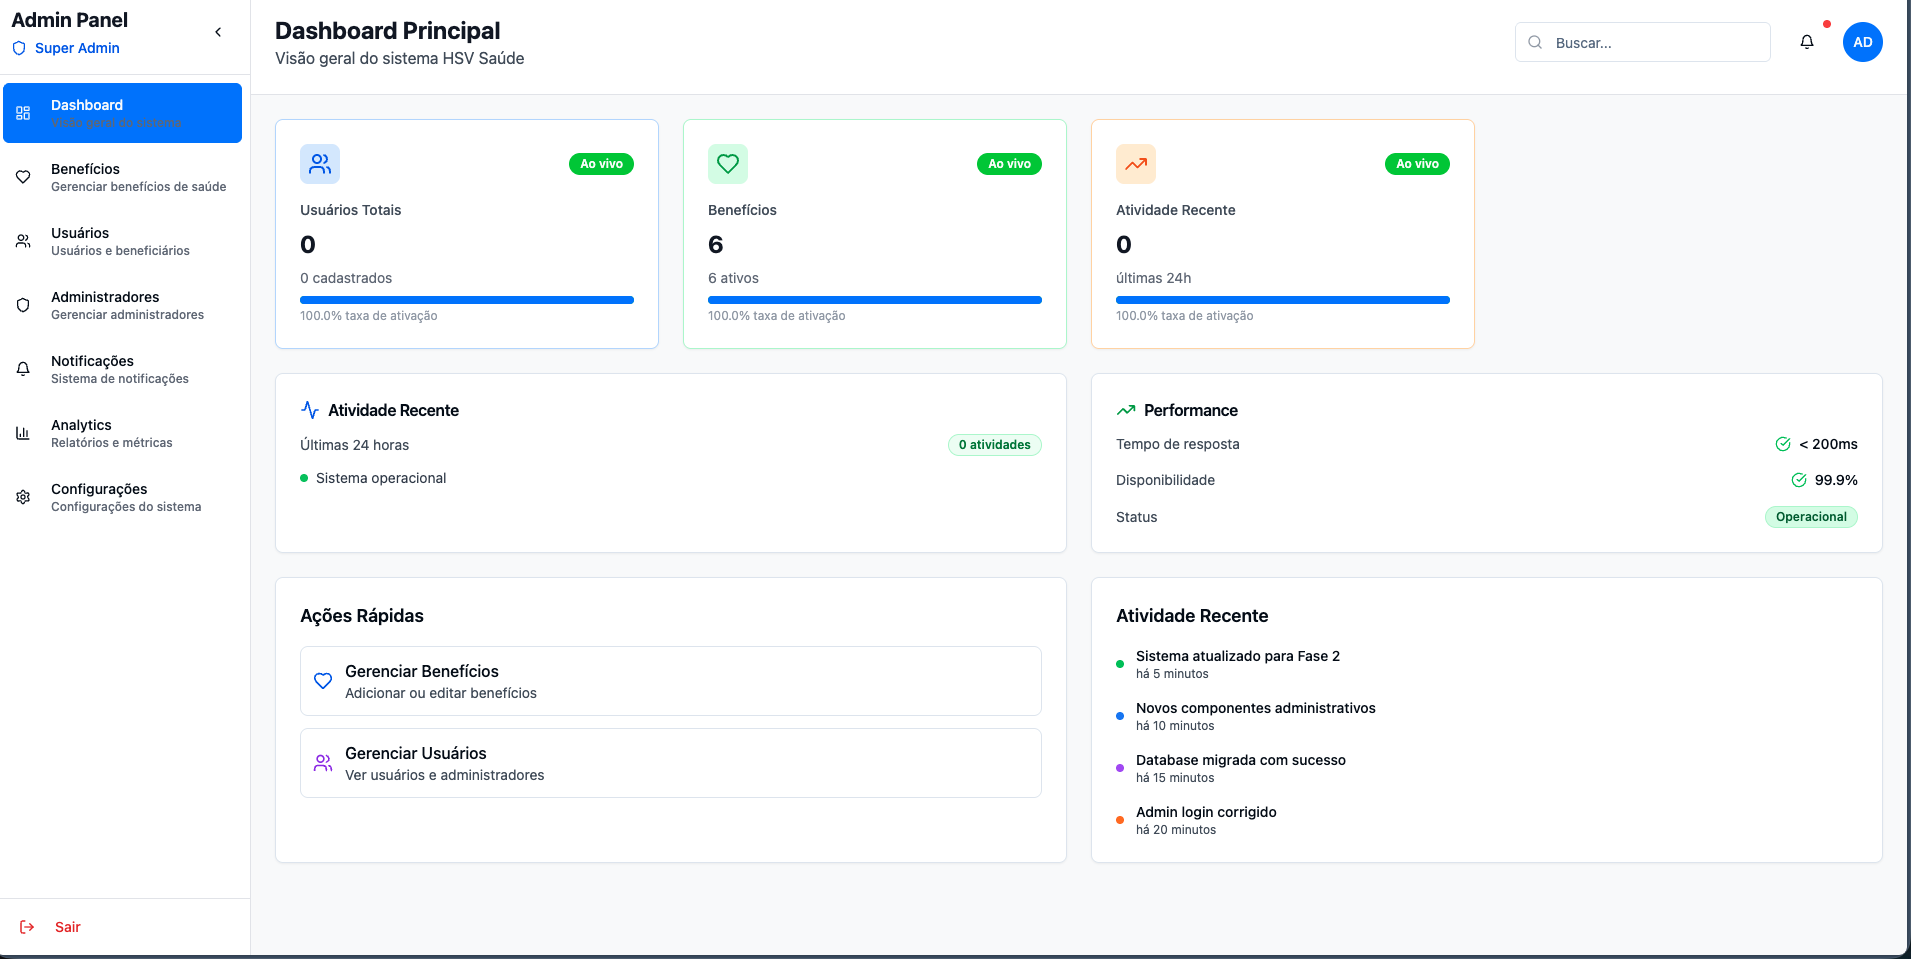Click the Gerenciar Usuários quick action

pyautogui.click(x=670, y=763)
